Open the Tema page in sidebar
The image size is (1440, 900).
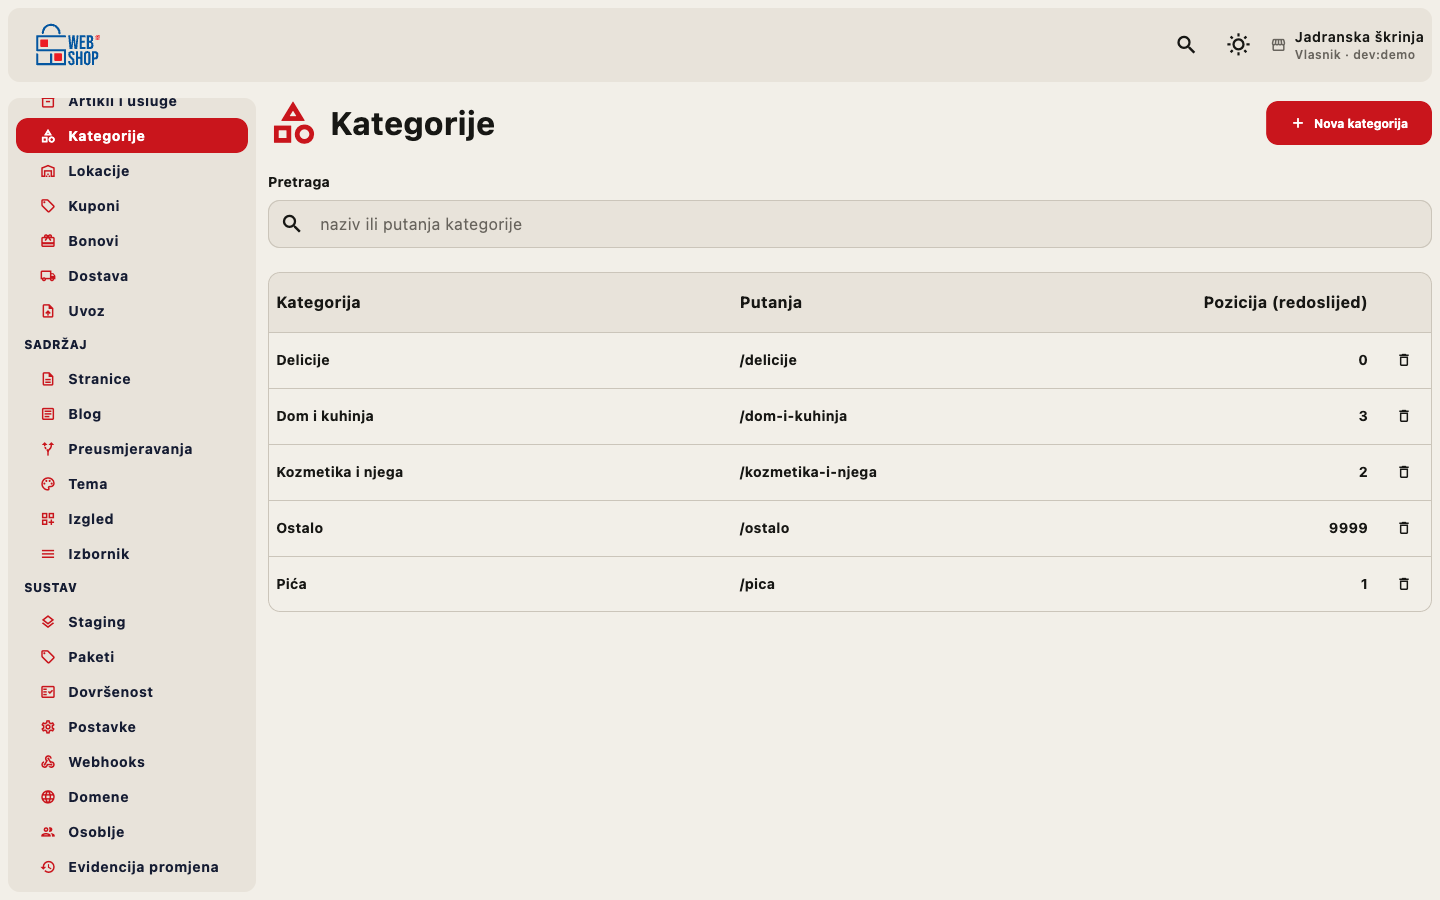pos(132,484)
